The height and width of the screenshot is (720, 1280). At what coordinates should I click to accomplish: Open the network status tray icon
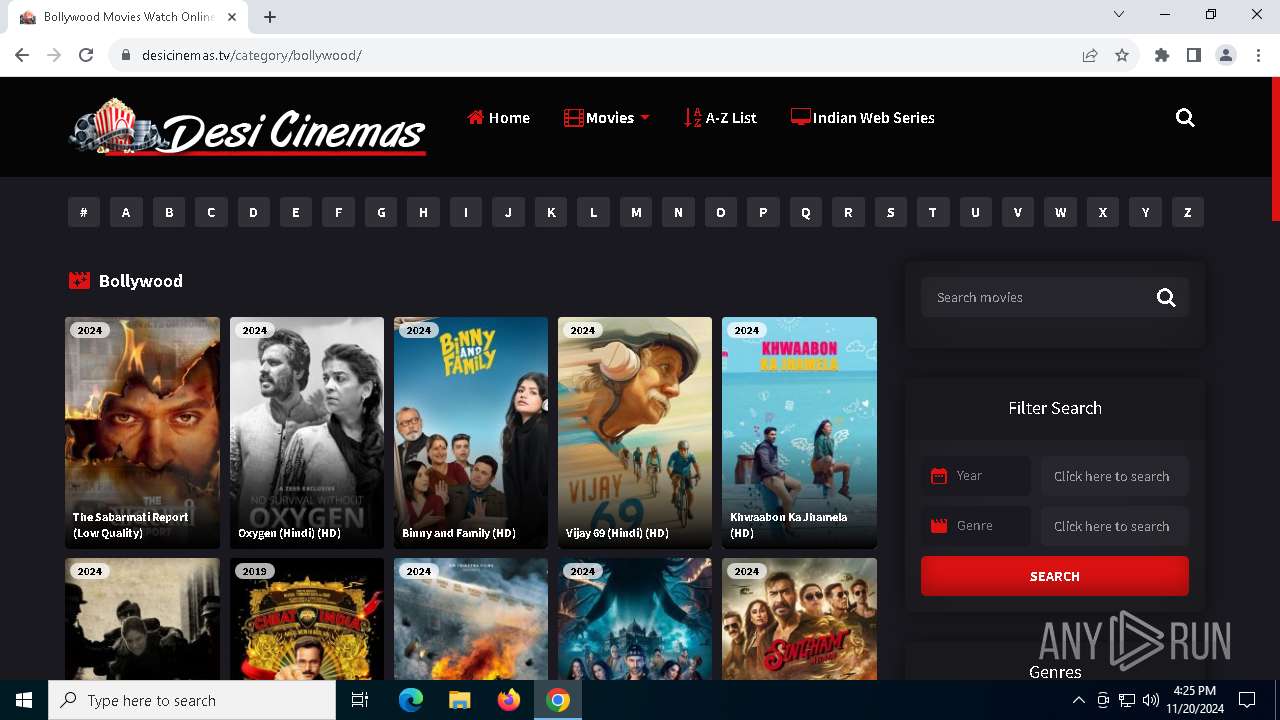coord(1127,700)
